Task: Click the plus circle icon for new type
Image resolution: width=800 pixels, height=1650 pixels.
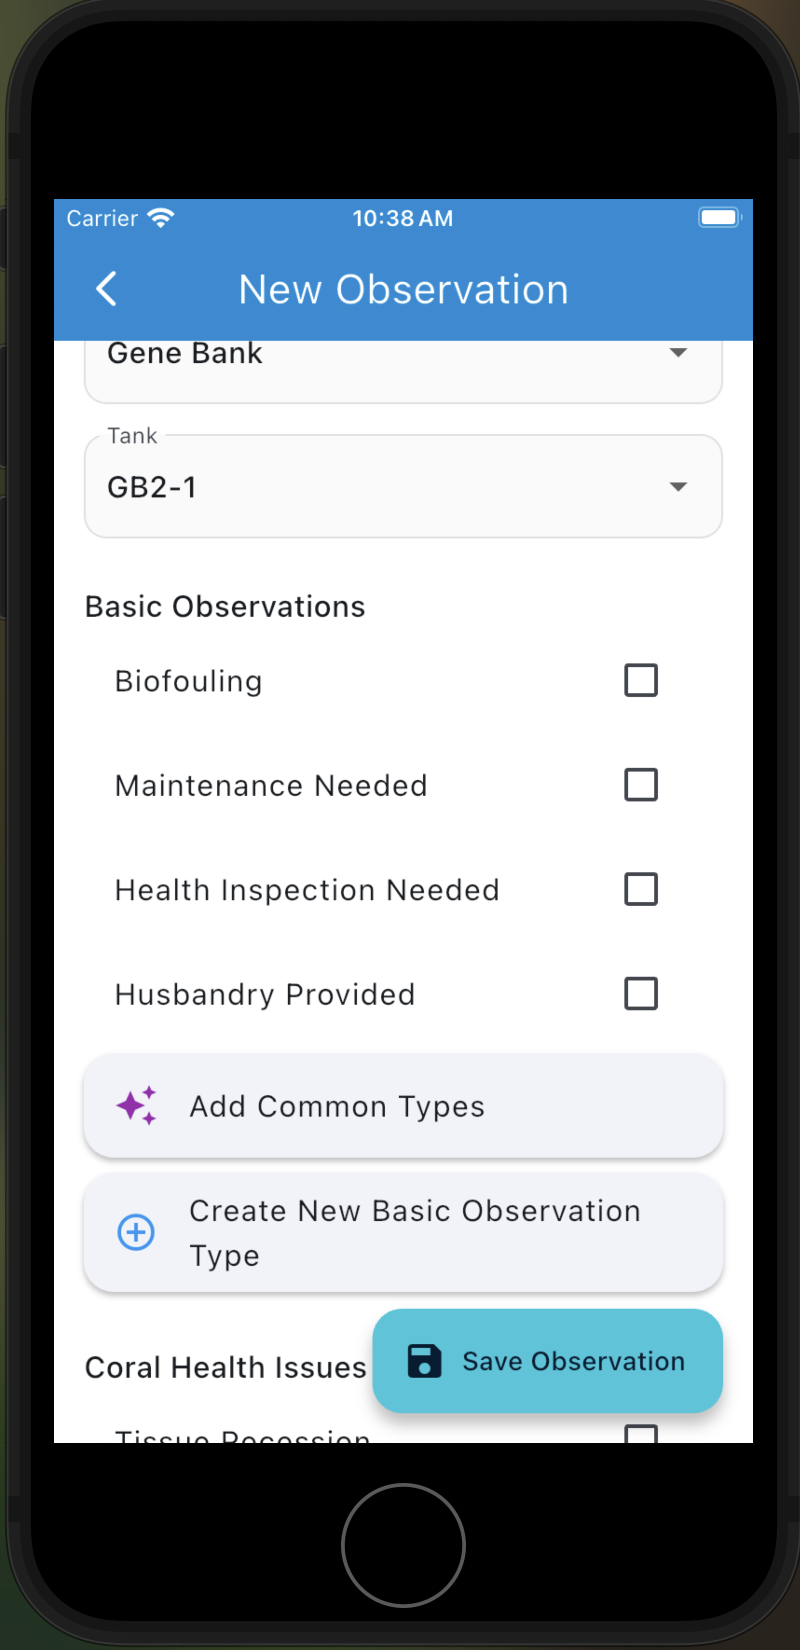Action: point(136,1232)
